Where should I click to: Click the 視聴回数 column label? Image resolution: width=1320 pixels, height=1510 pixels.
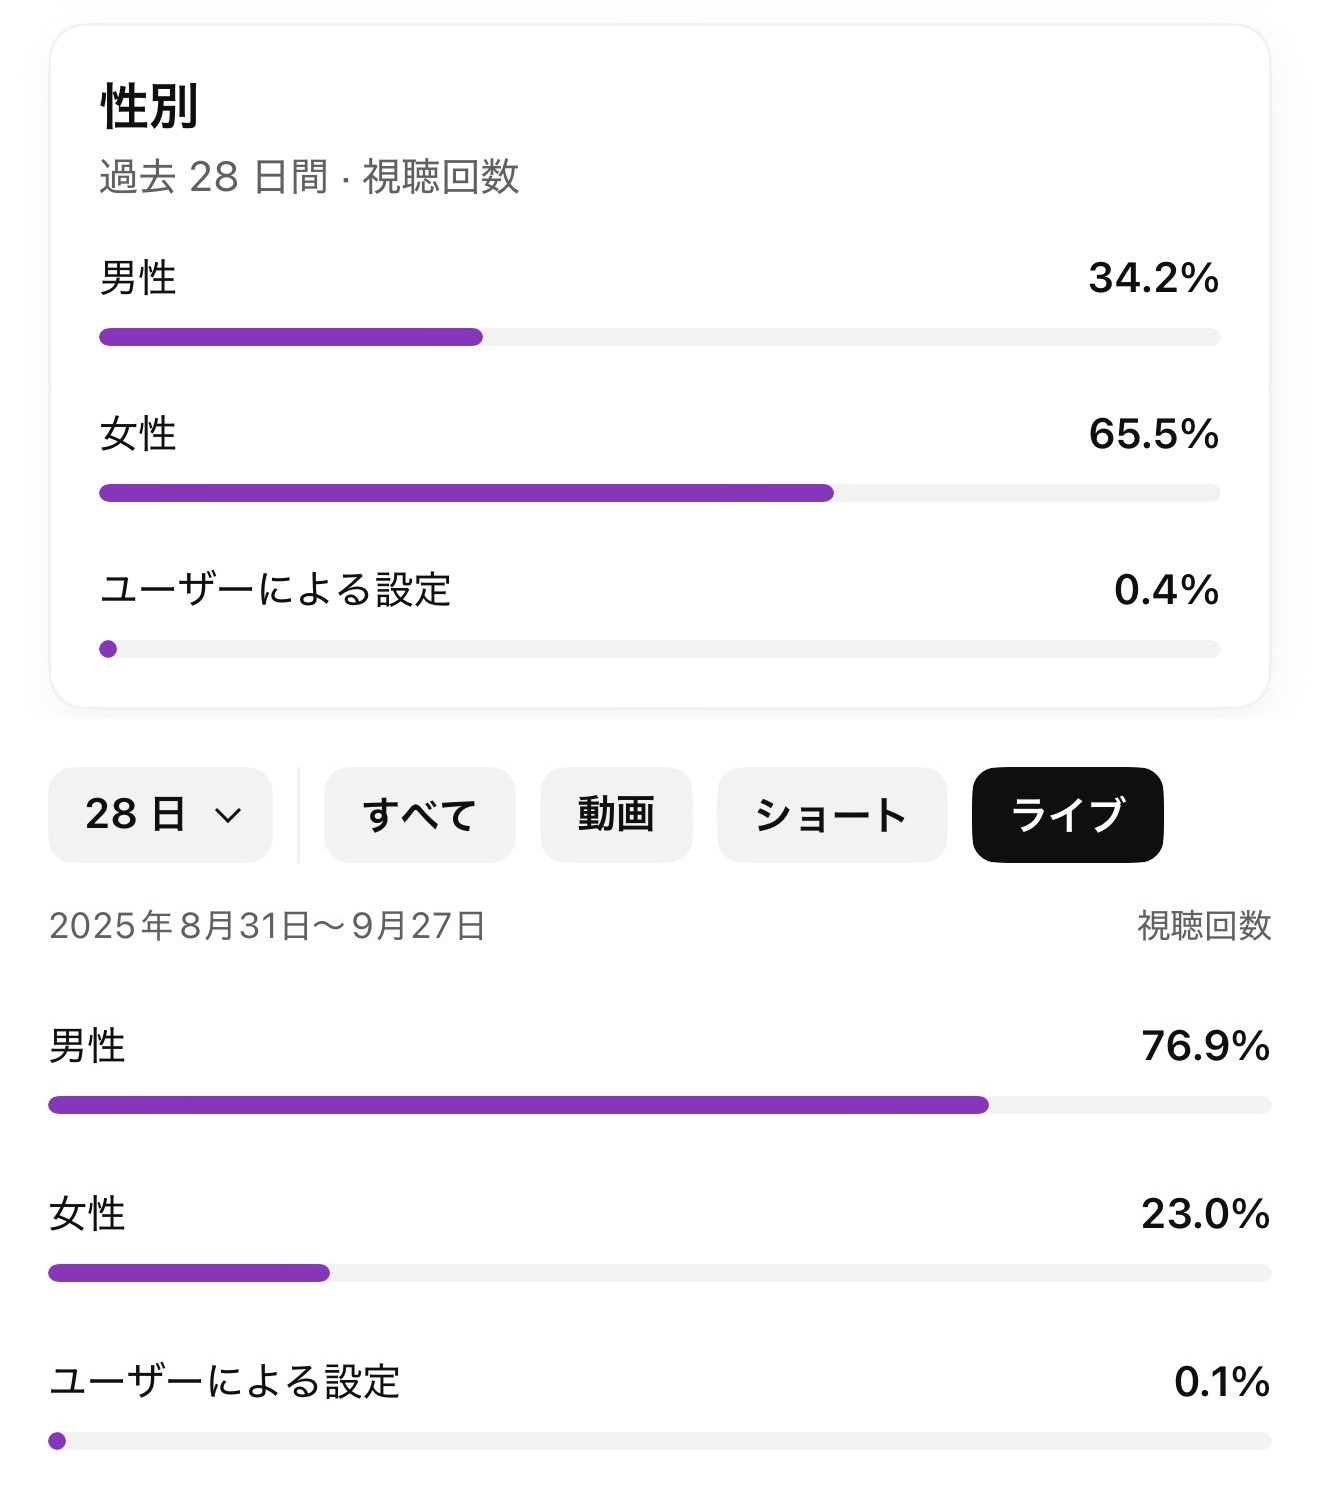point(1203,926)
